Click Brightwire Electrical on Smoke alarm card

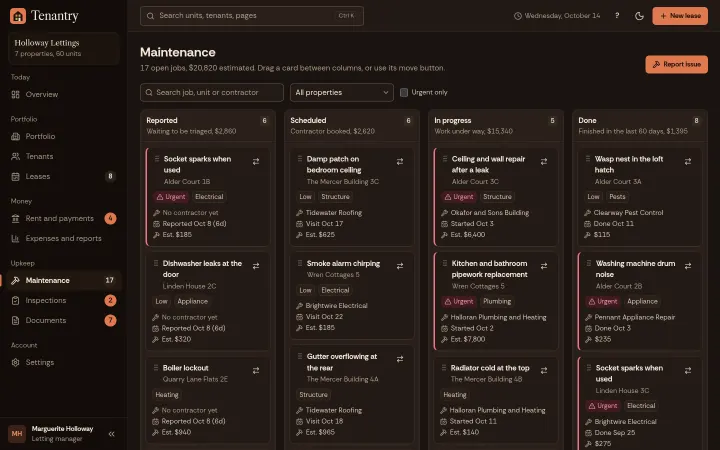click(336, 306)
